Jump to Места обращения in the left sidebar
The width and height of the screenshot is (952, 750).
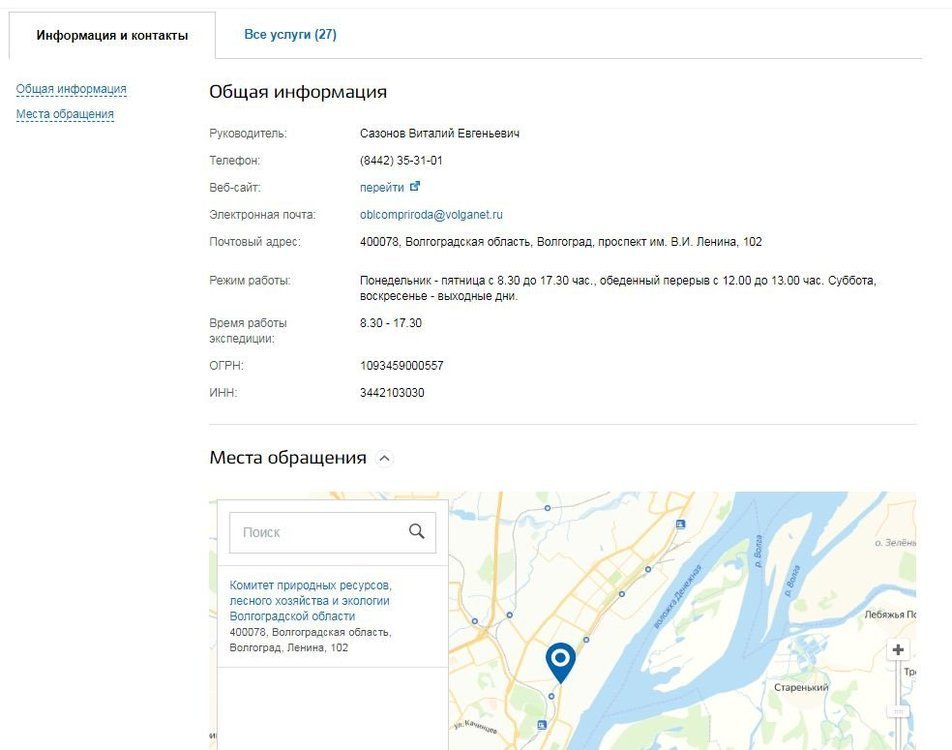[65, 114]
